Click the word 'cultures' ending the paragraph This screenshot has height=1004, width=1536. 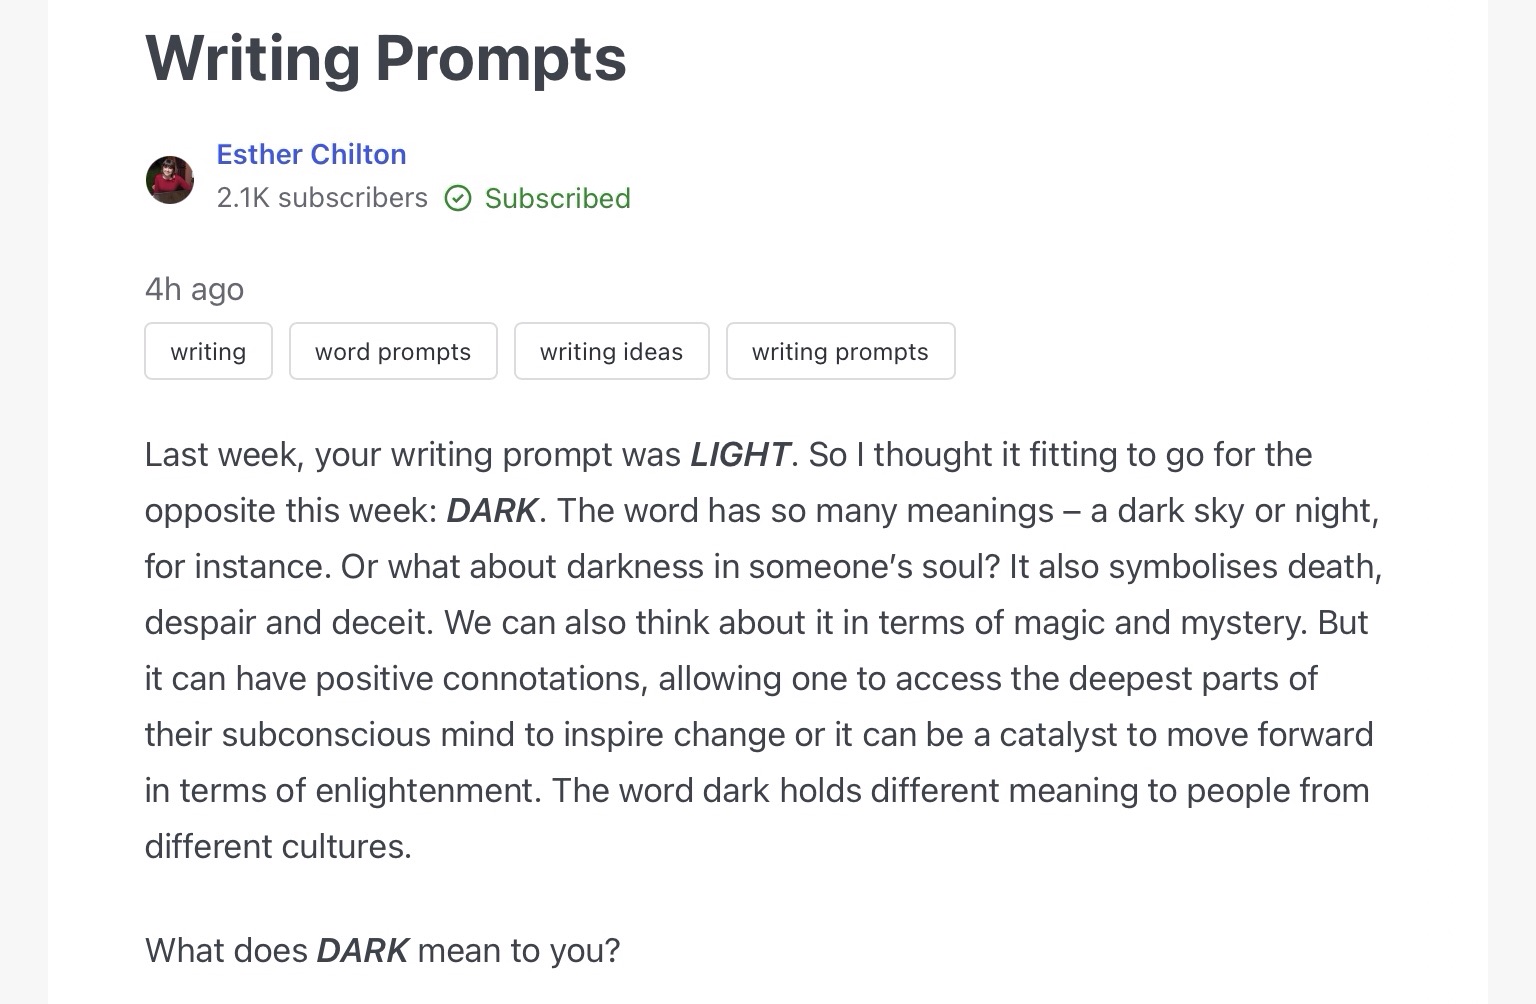(344, 847)
